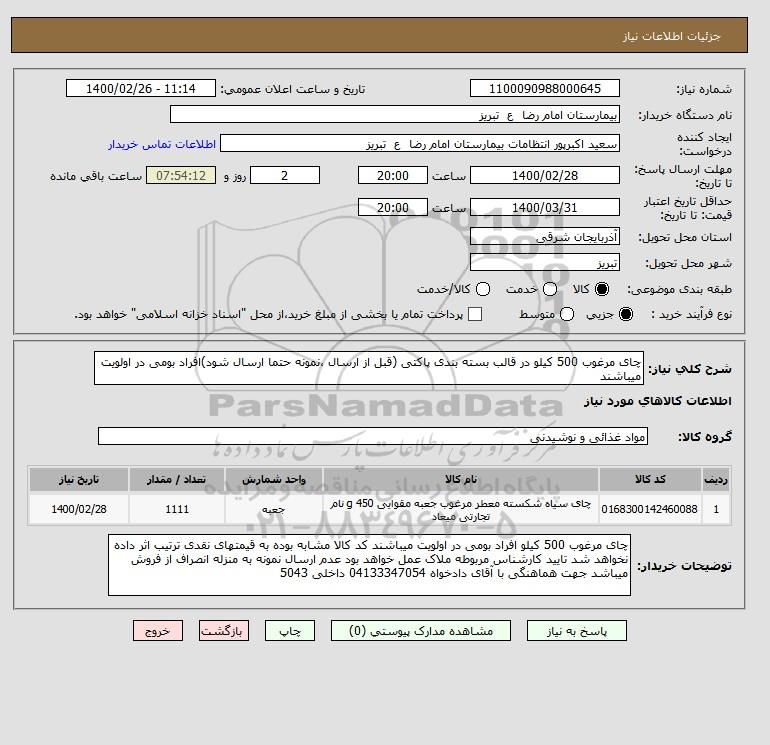Click the delivery province field آذربایجان شرقی
Image resolution: width=770 pixels, height=745 pixels.
[545, 237]
